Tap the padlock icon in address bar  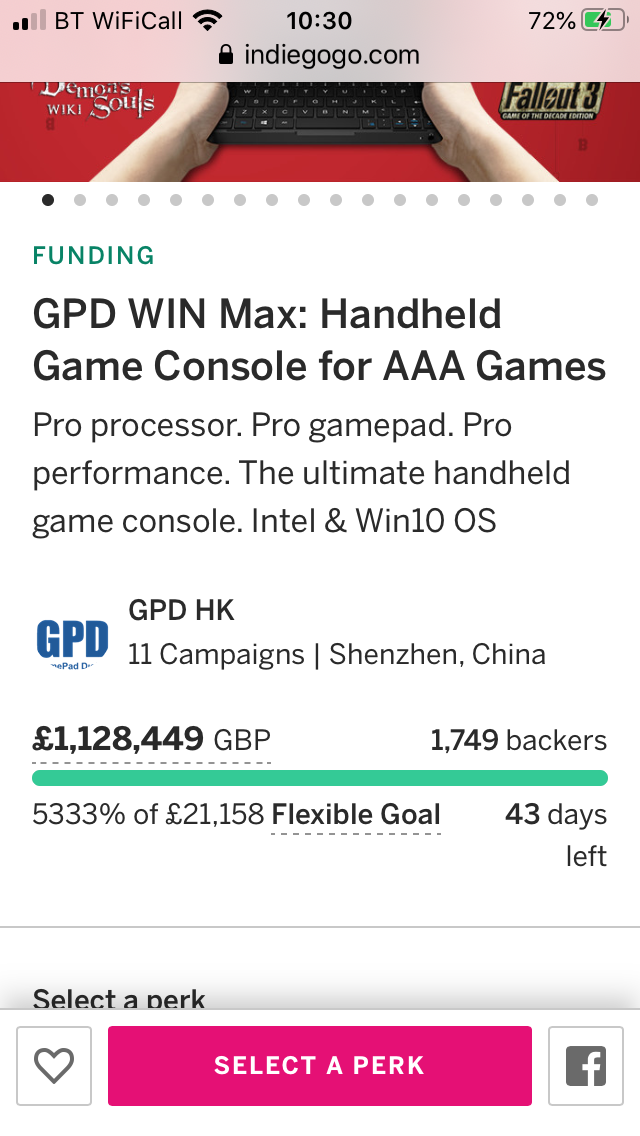[226, 55]
